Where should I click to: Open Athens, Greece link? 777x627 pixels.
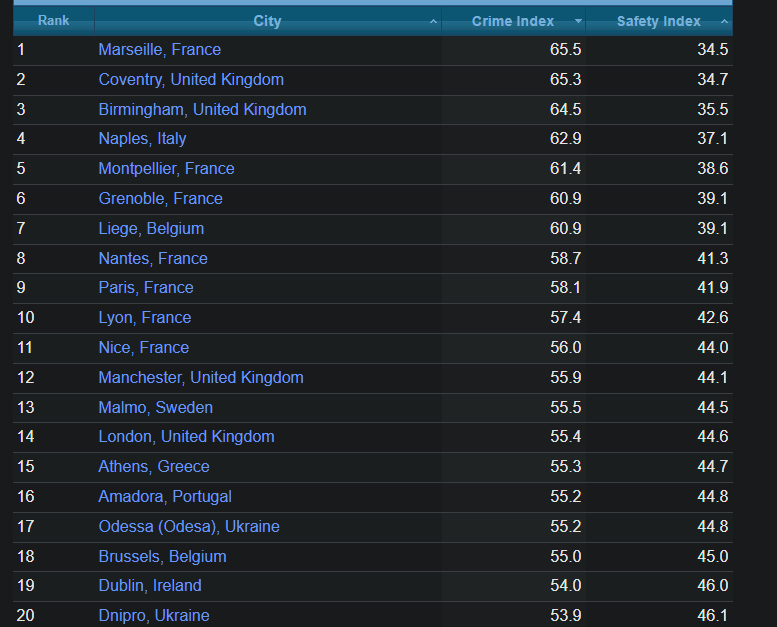(154, 466)
